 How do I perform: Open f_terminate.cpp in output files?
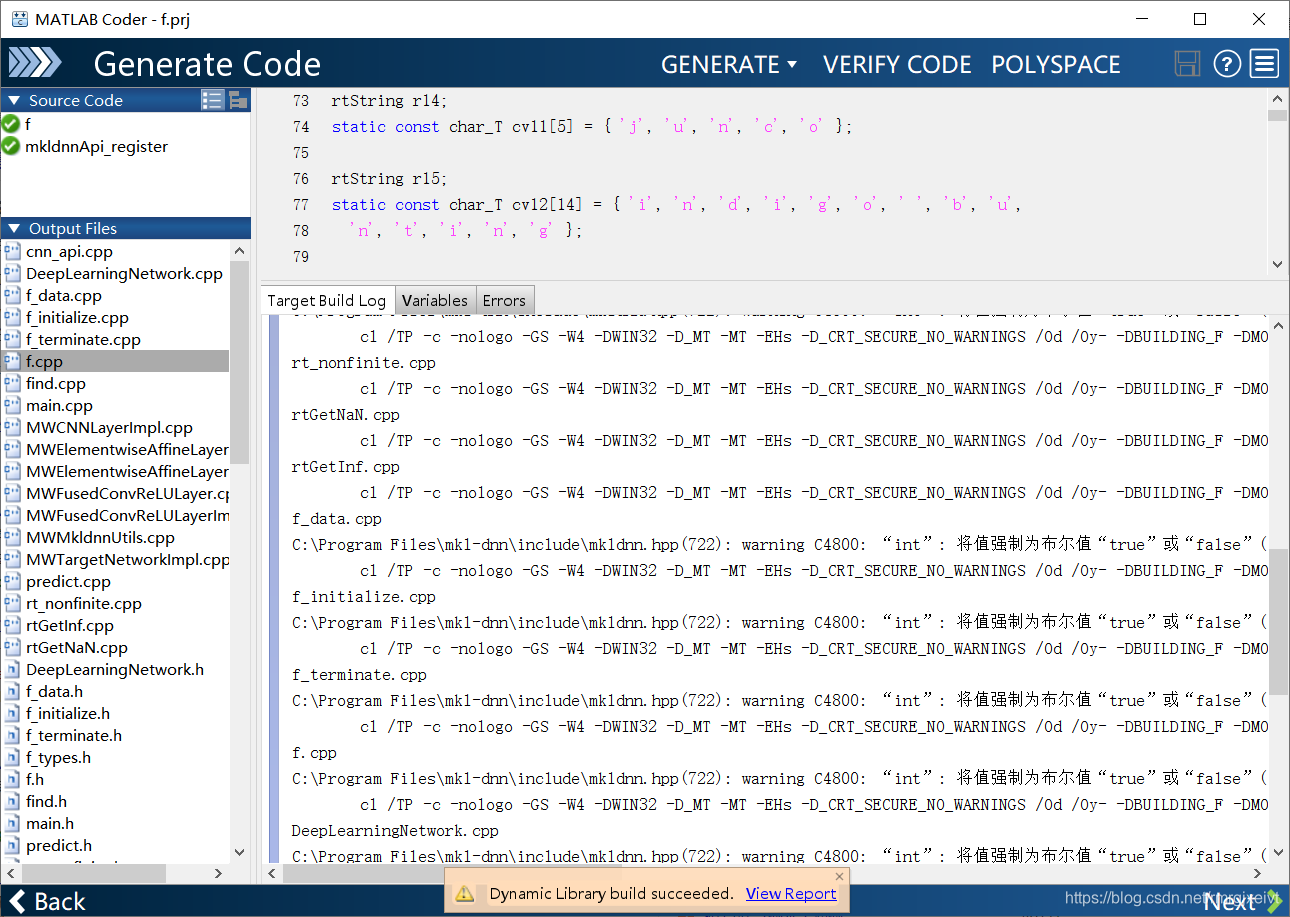pos(83,340)
